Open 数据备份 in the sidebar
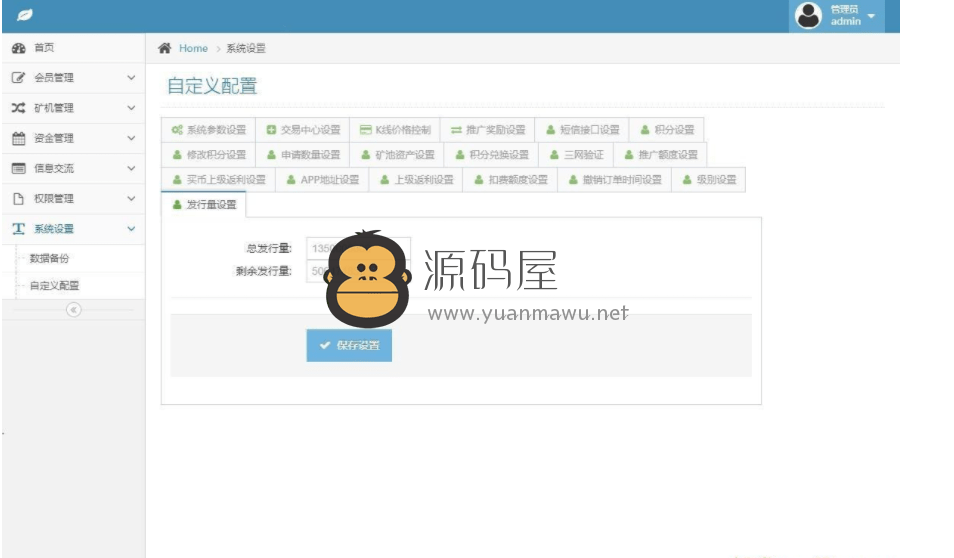 point(49,258)
